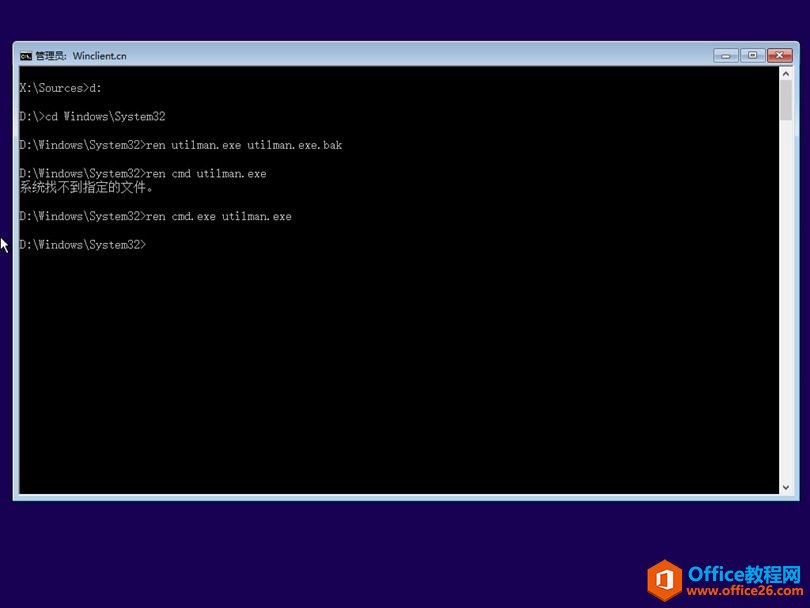
Task: Click the 'cd Windows\System32' command line
Action: 92,117
